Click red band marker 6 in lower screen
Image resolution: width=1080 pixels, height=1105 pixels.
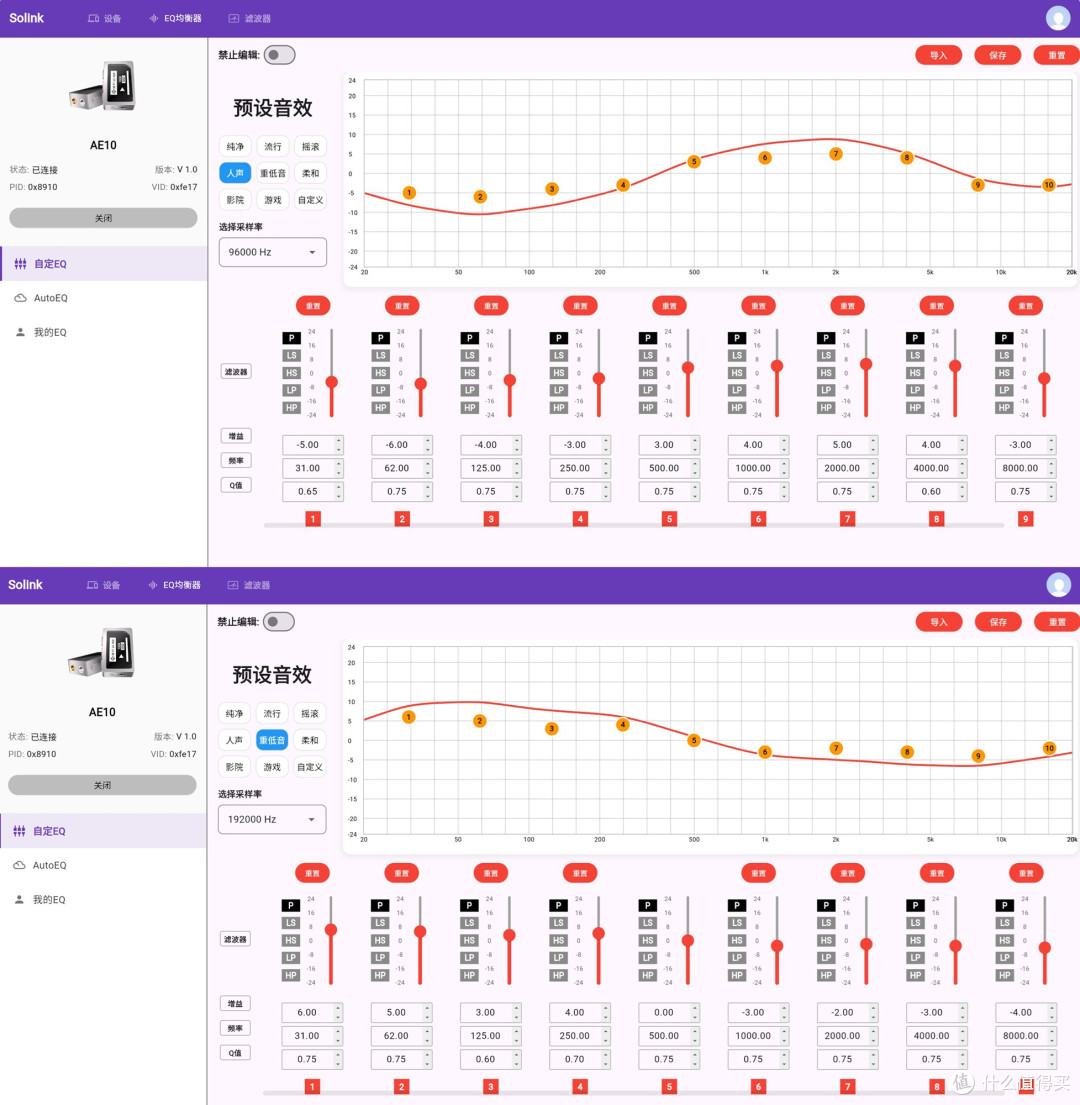(758, 1087)
